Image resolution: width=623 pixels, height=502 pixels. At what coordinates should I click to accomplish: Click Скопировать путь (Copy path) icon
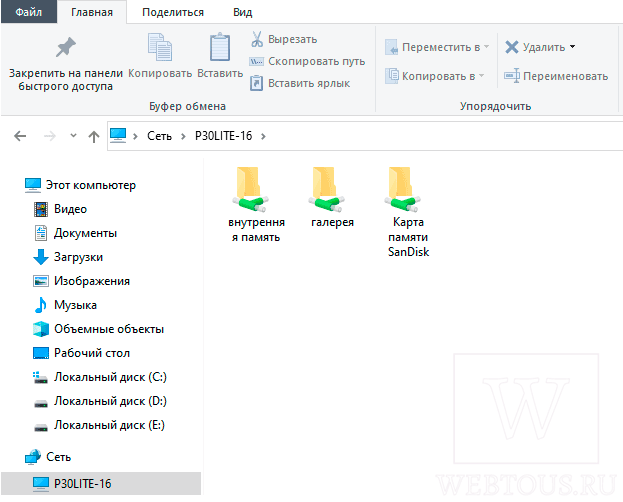pos(256,62)
